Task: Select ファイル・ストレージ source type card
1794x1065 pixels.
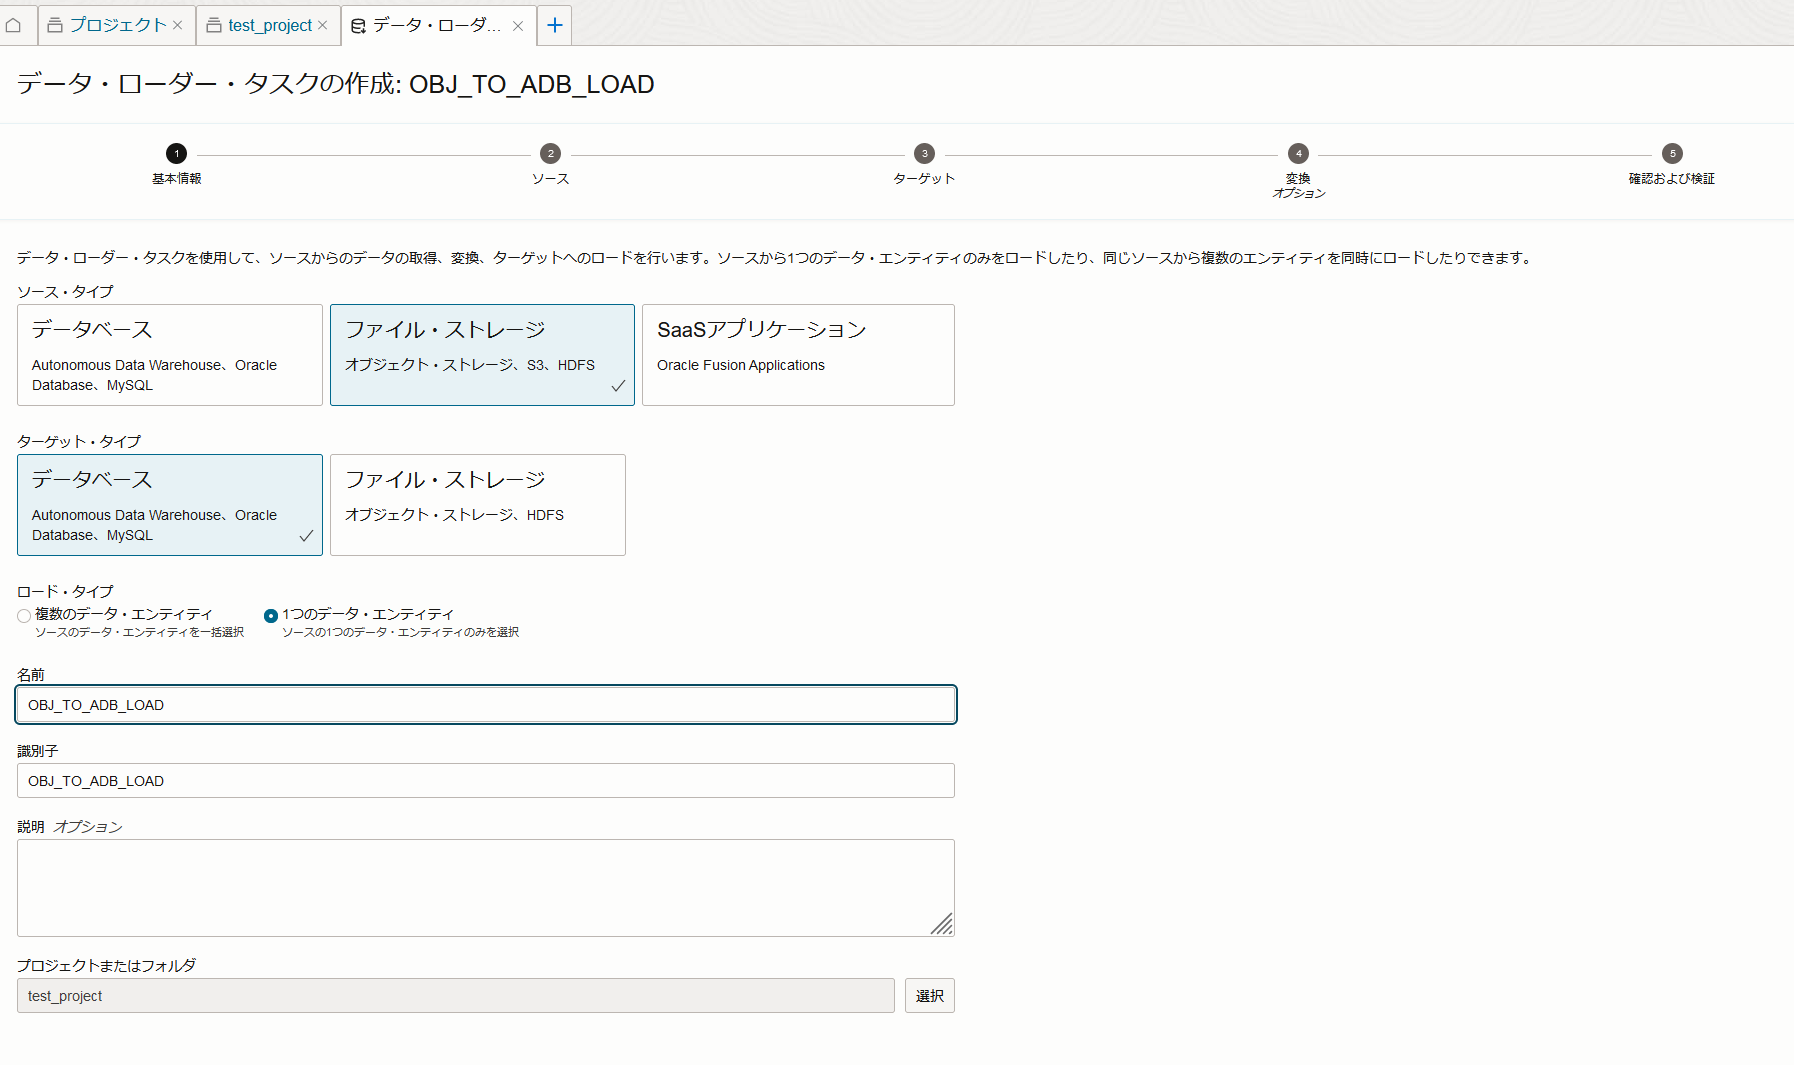Action: pos(482,355)
